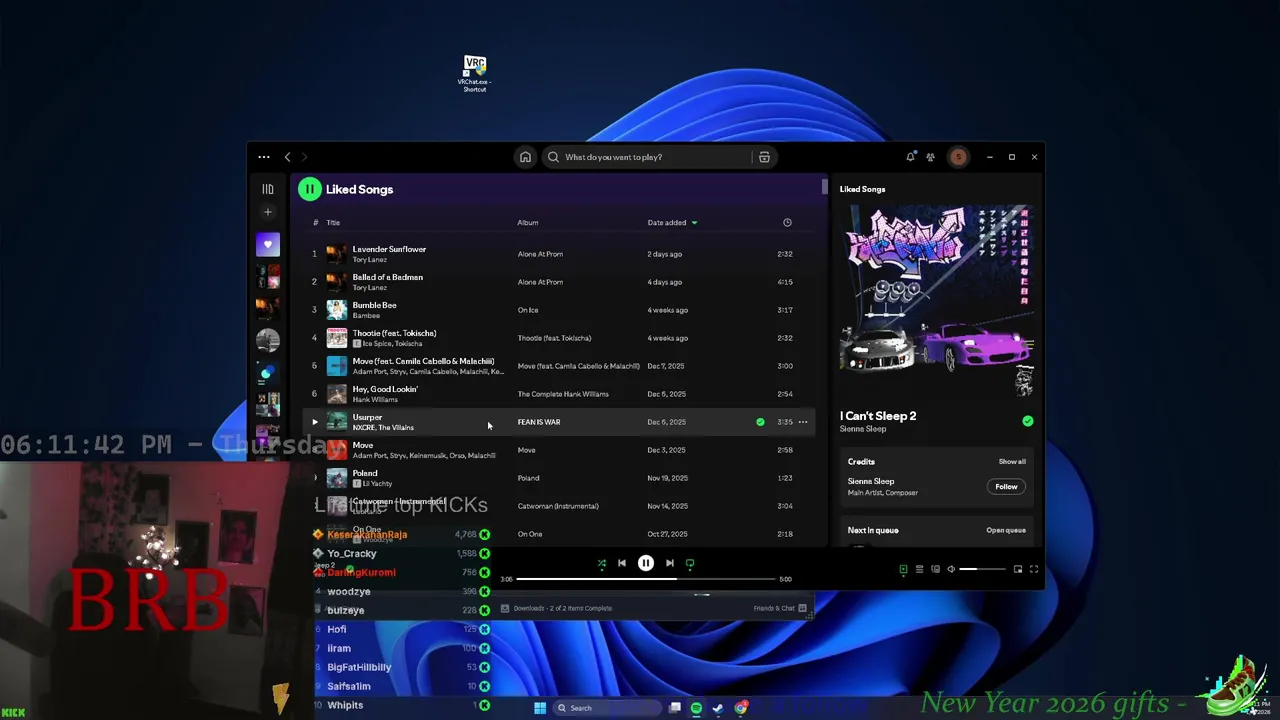Skip to the next track
This screenshot has width=1280, height=720.
click(x=670, y=563)
